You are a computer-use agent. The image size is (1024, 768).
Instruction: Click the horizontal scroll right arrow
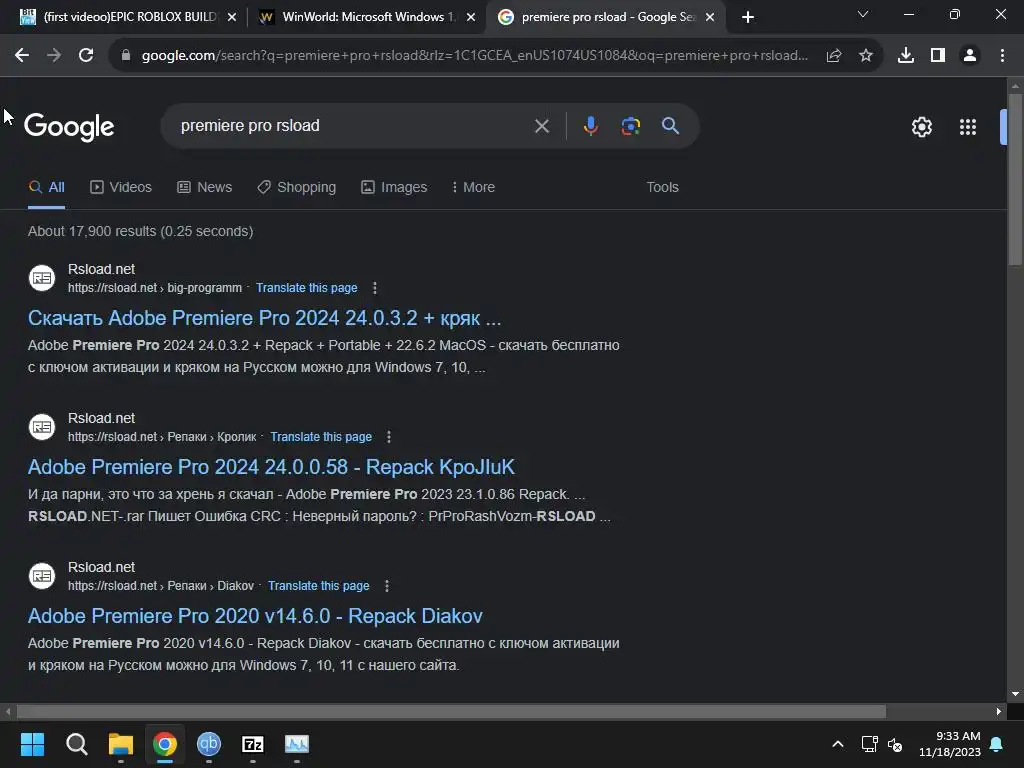tap(999, 711)
